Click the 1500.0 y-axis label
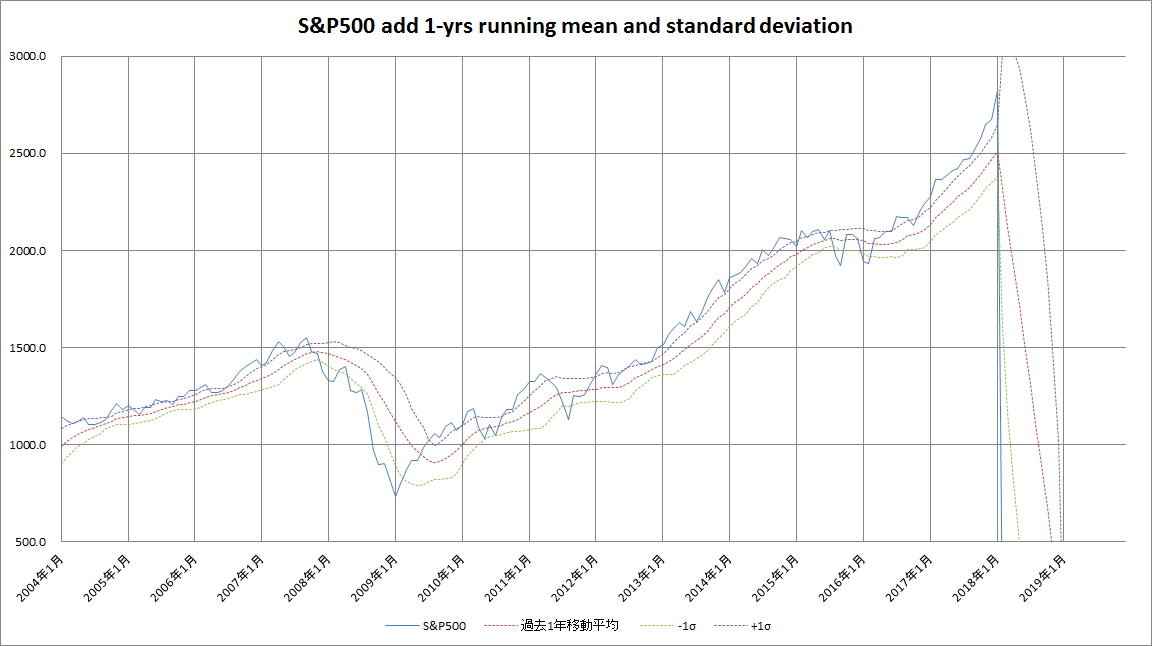This screenshot has width=1152, height=646. (28, 348)
